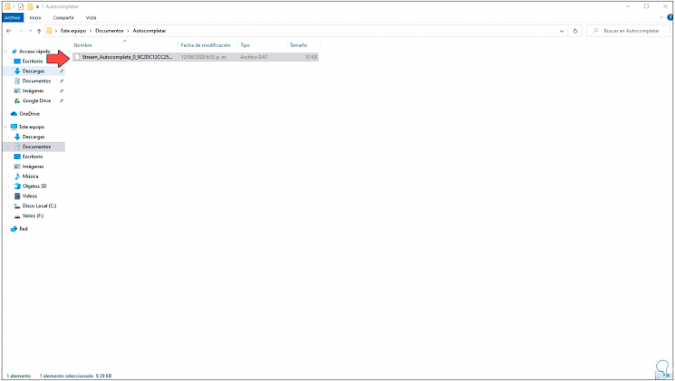The width and height of the screenshot is (675, 381).
Task: Maximize the Autocompletar window
Action: 646,6
